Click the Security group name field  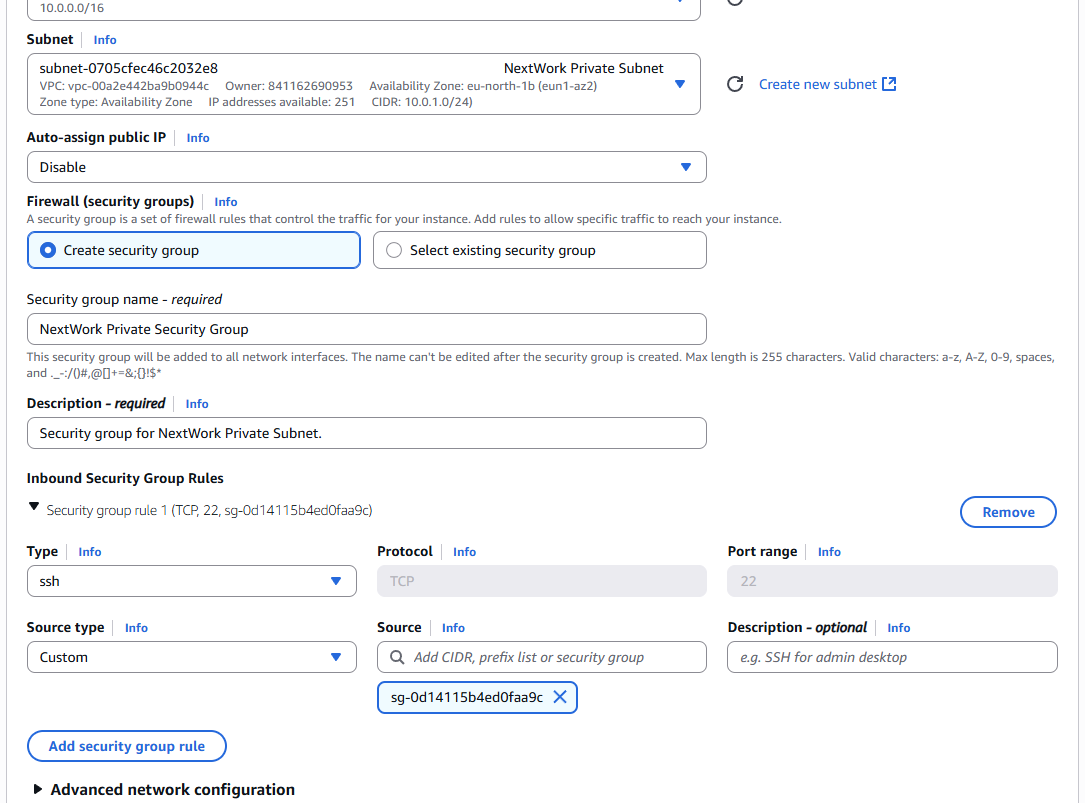pyautogui.click(x=366, y=329)
